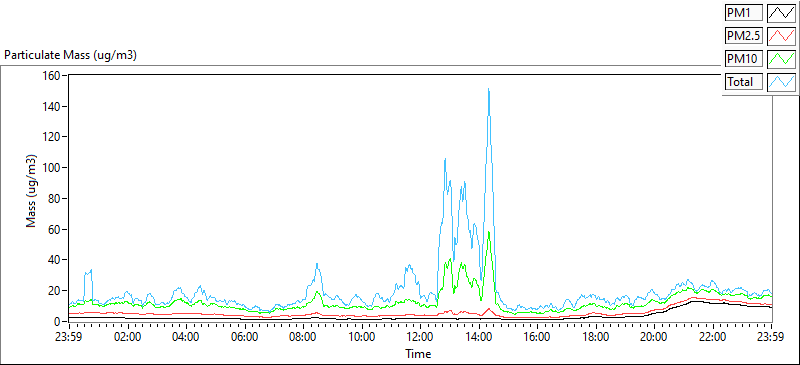Viewport: 800px width, 365px height.
Task: Click the 80 Y-axis tick value
Action: pos(56,199)
